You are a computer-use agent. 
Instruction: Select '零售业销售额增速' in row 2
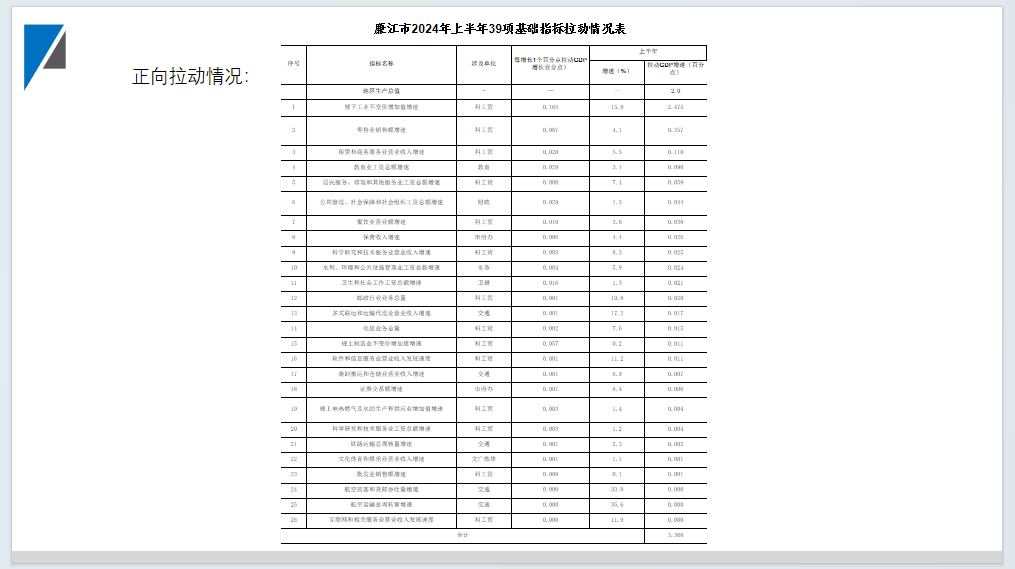tap(381, 130)
